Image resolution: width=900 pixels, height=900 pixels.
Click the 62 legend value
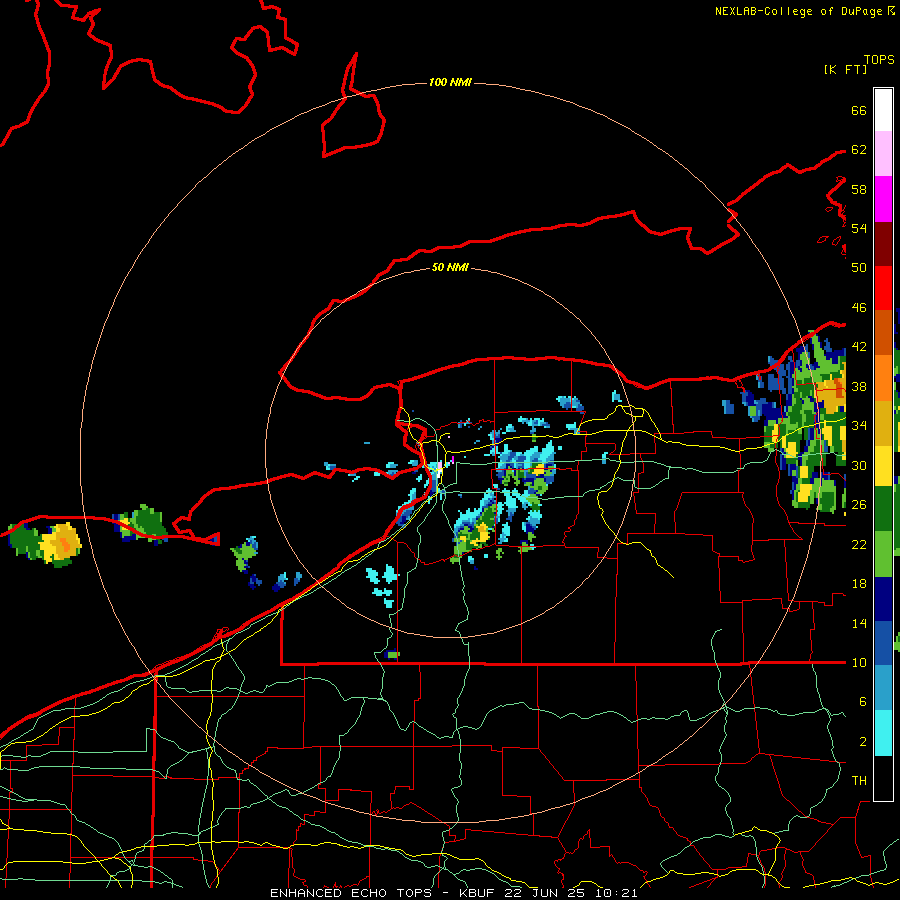[x=859, y=150]
